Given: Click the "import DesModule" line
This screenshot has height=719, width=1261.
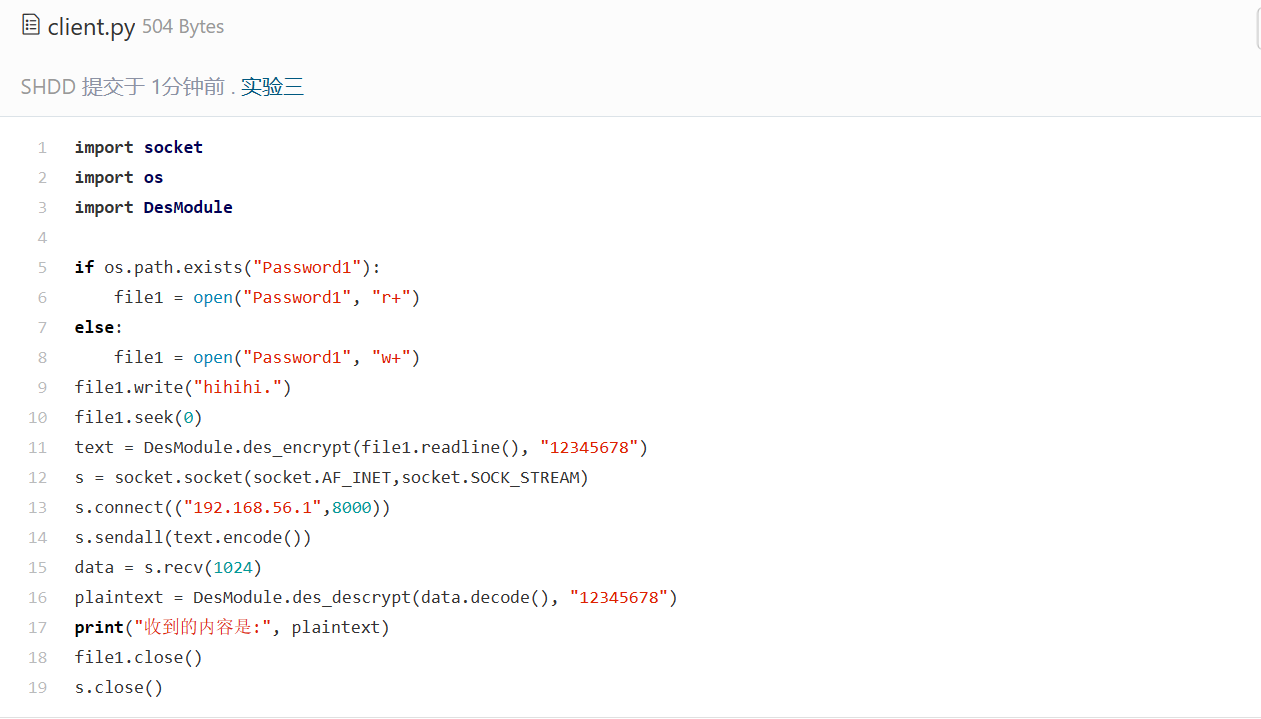Looking at the screenshot, I should tap(153, 207).
